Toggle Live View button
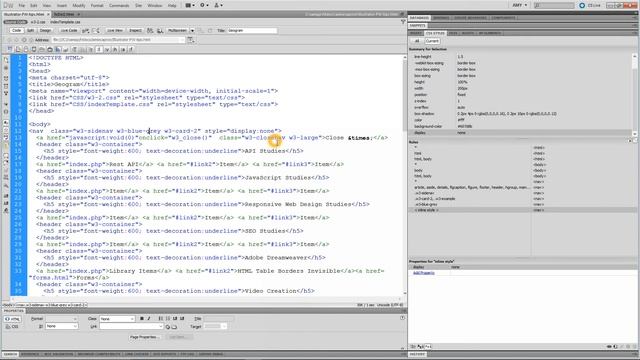Image resolution: width=640 pixels, height=360 pixels. click(115, 31)
